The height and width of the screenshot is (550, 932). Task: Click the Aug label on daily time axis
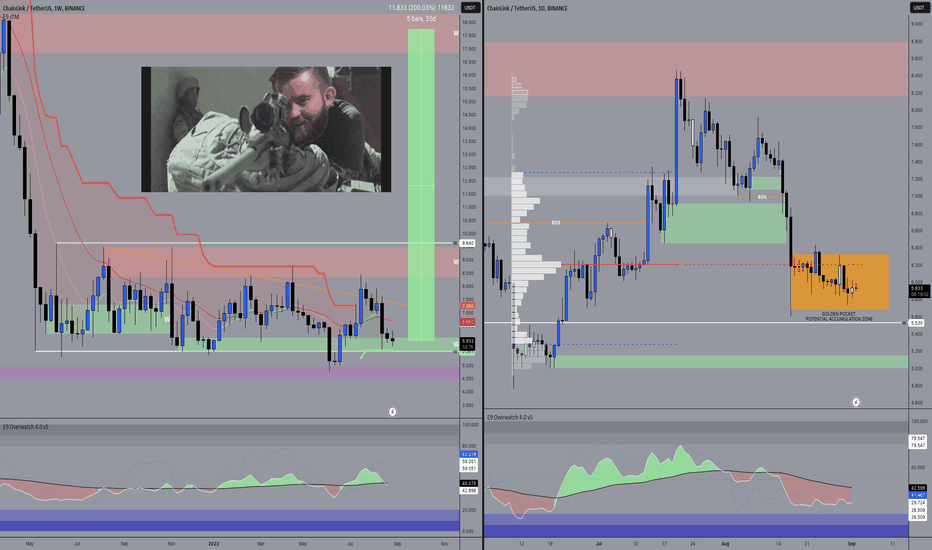click(x=725, y=543)
